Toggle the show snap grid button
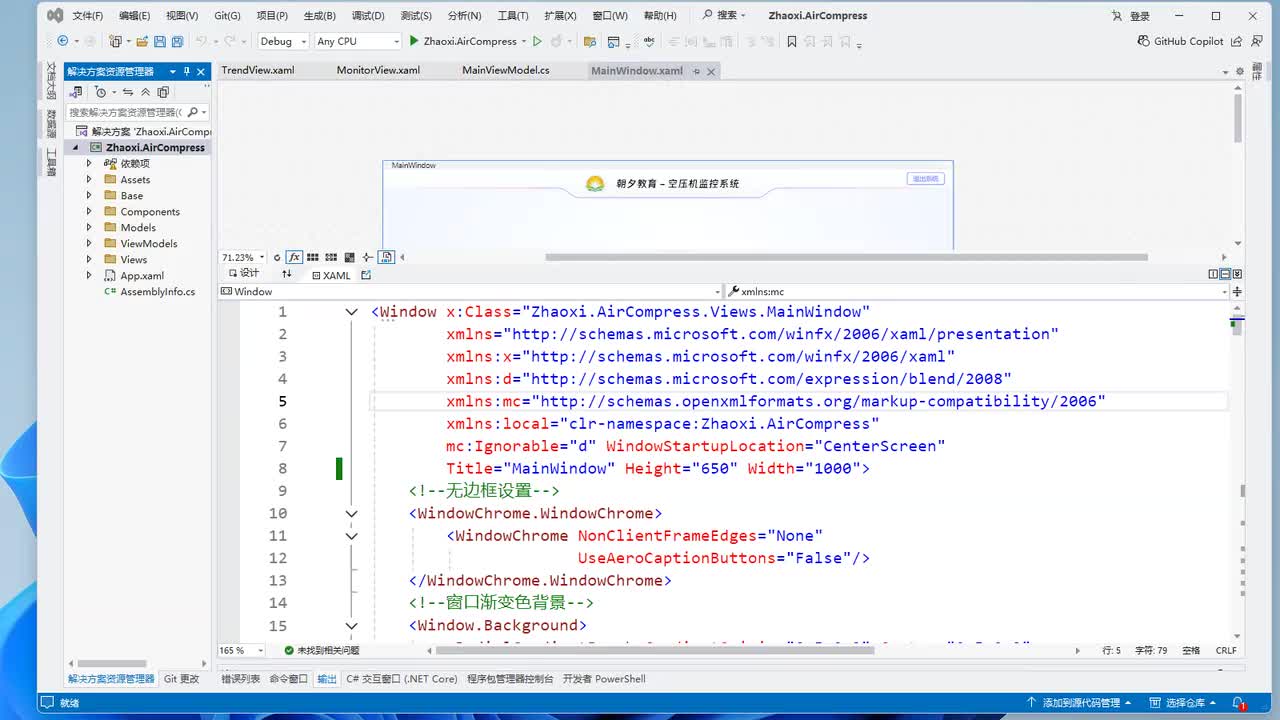Viewport: 1280px width, 720px height. (313, 257)
